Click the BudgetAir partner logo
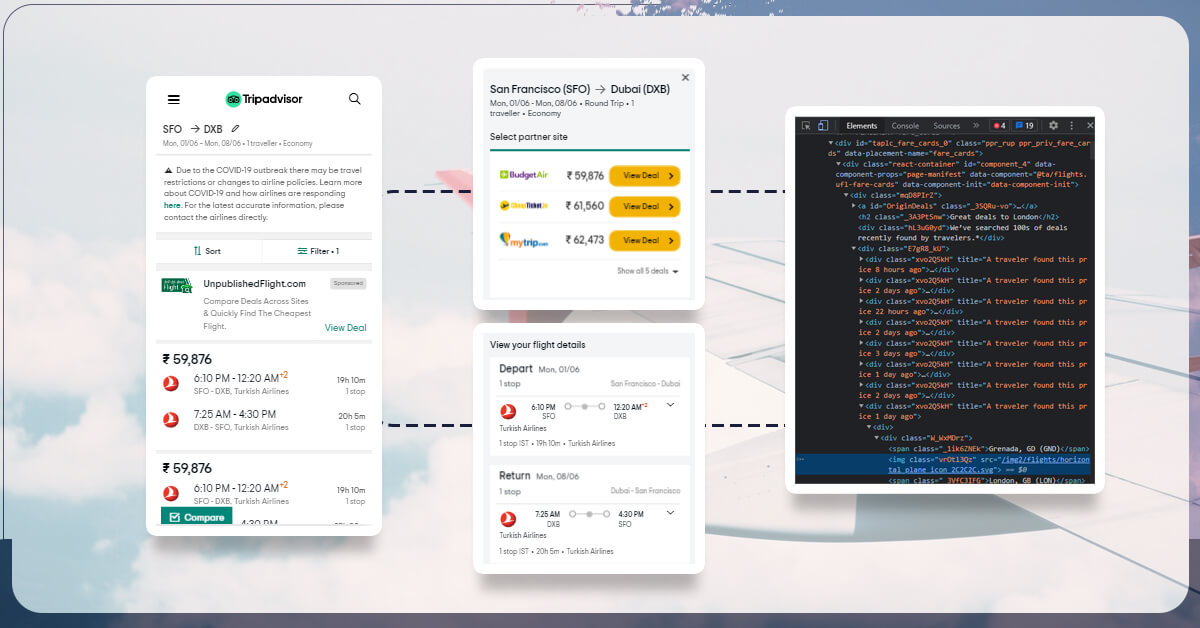This screenshot has width=1200, height=628. pyautogui.click(x=524, y=175)
